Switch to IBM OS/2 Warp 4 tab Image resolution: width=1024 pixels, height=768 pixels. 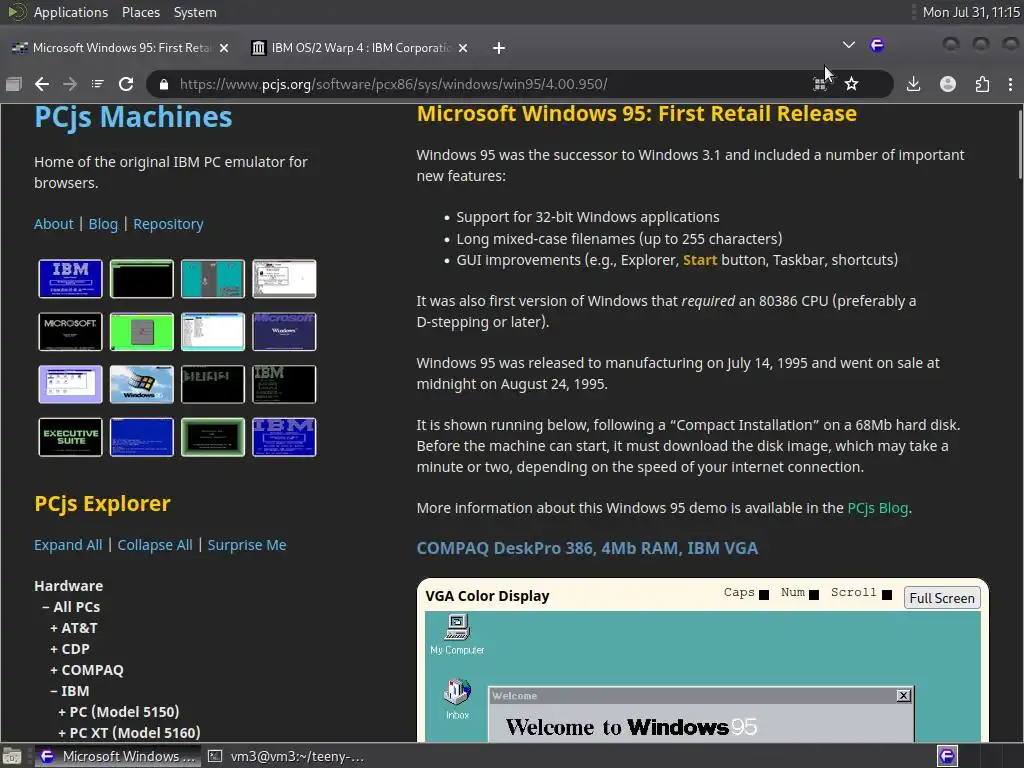click(x=360, y=48)
